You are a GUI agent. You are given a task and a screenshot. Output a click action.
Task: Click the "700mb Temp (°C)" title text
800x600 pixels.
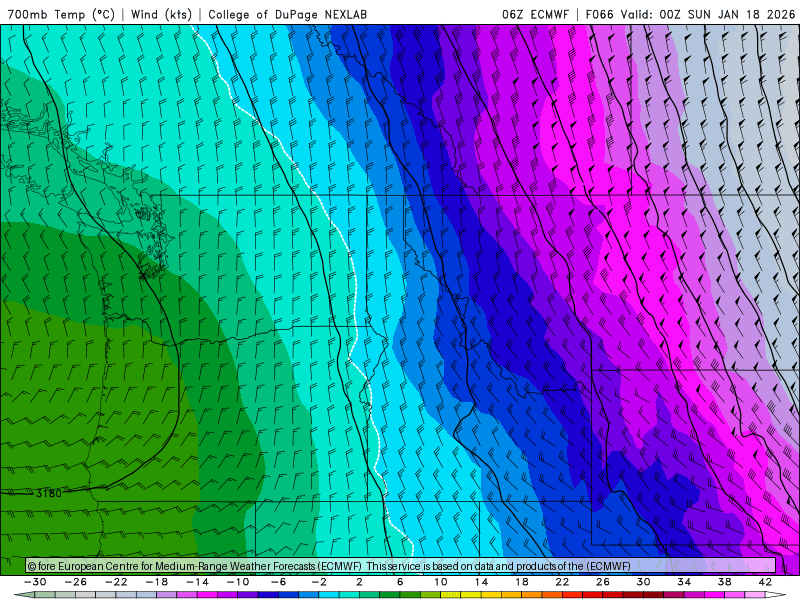tap(61, 14)
